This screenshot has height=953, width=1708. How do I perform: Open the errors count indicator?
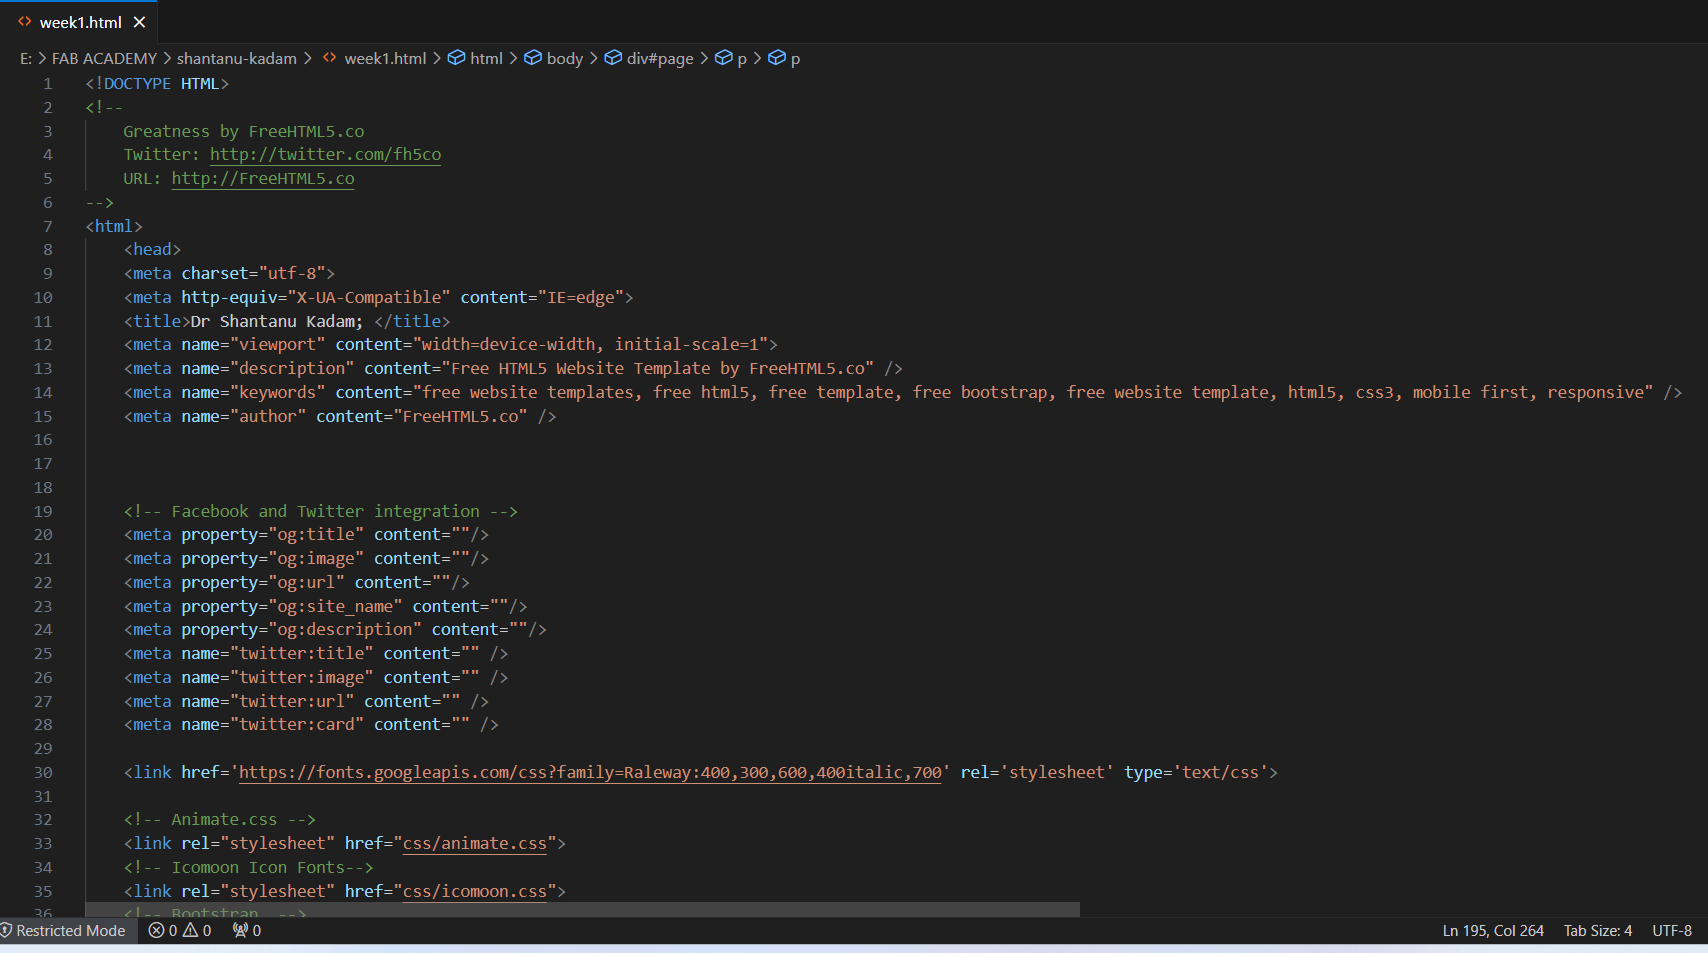[x=163, y=930]
